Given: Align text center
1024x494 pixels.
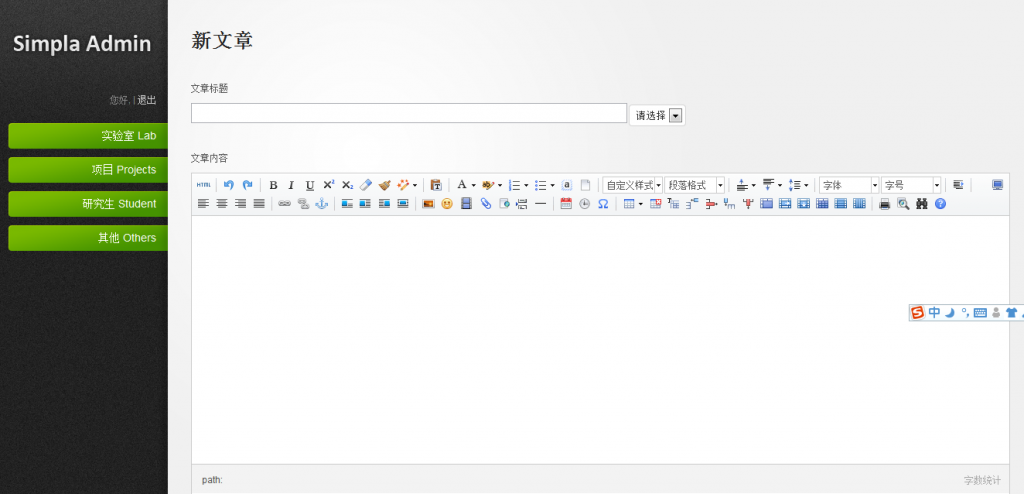Looking at the screenshot, I should click(x=222, y=204).
